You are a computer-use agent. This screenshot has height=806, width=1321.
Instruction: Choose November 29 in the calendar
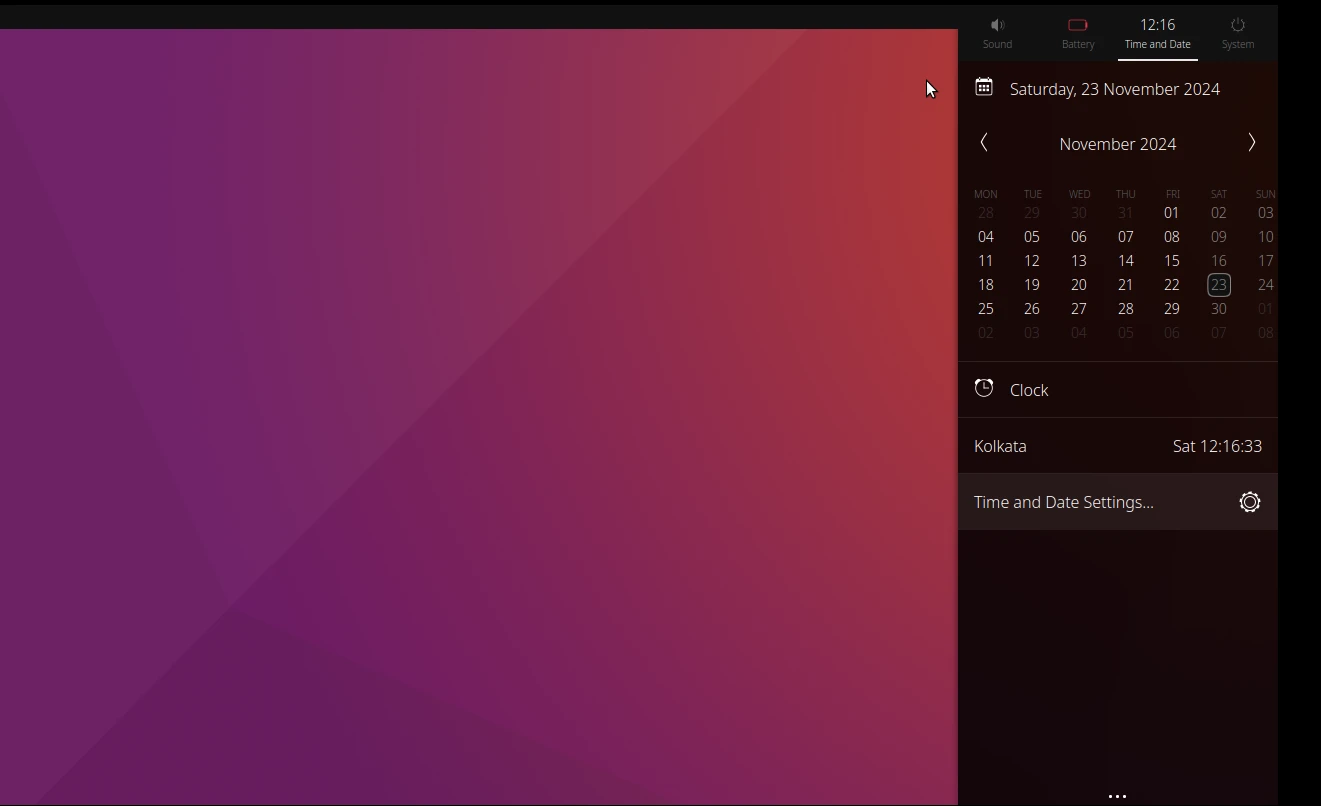click(x=1171, y=309)
